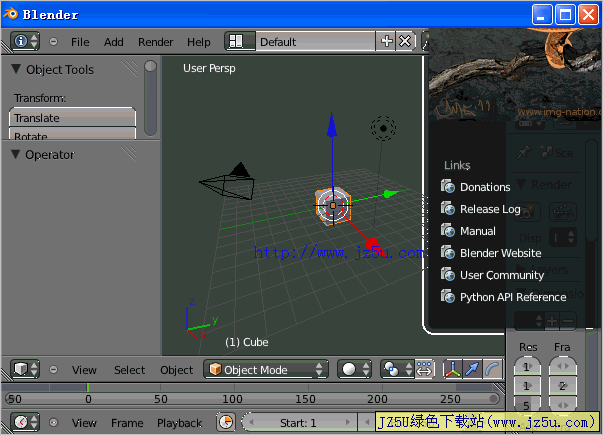This screenshot has height=435, width=603.
Task: Open the 3D View editor type selector
Action: [x=25, y=369]
